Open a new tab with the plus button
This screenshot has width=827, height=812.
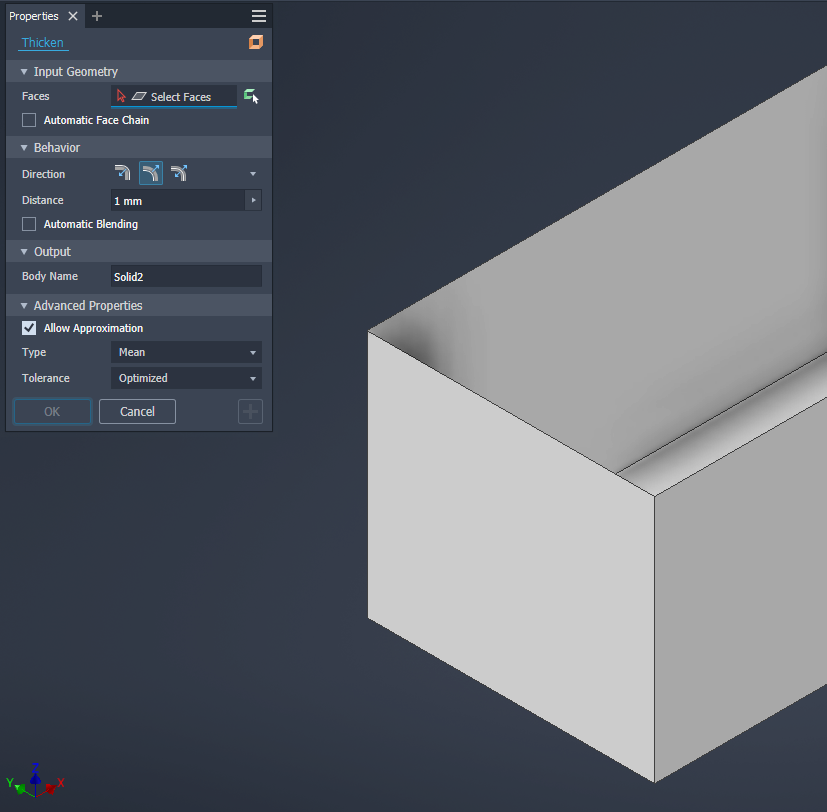[95, 15]
